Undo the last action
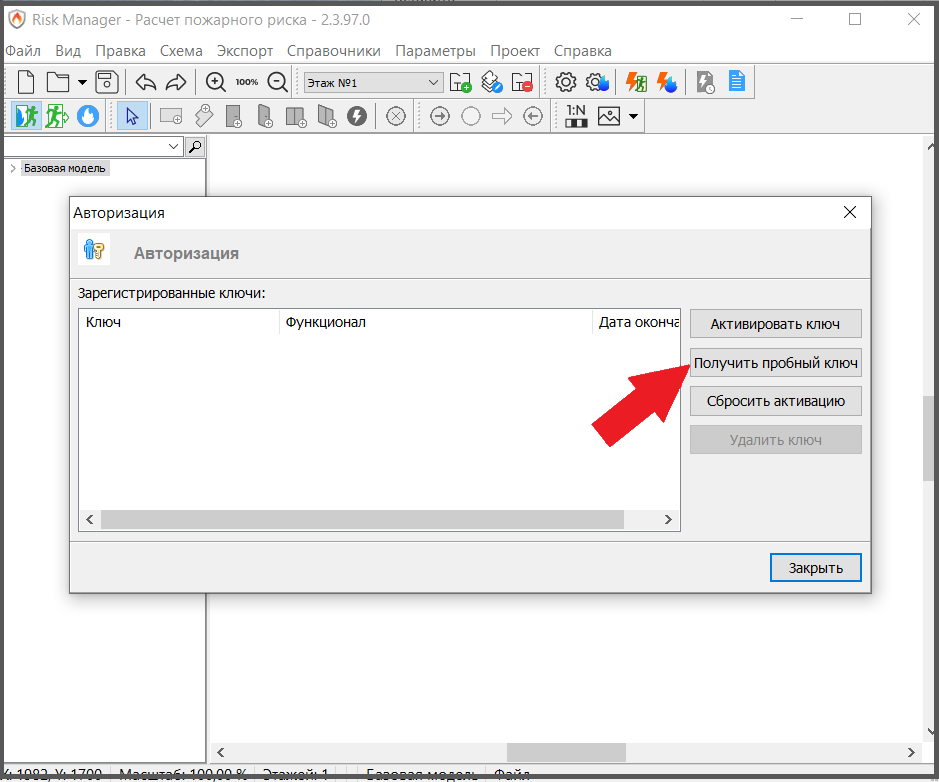Viewport: 939px width, 782px height. pos(146,82)
